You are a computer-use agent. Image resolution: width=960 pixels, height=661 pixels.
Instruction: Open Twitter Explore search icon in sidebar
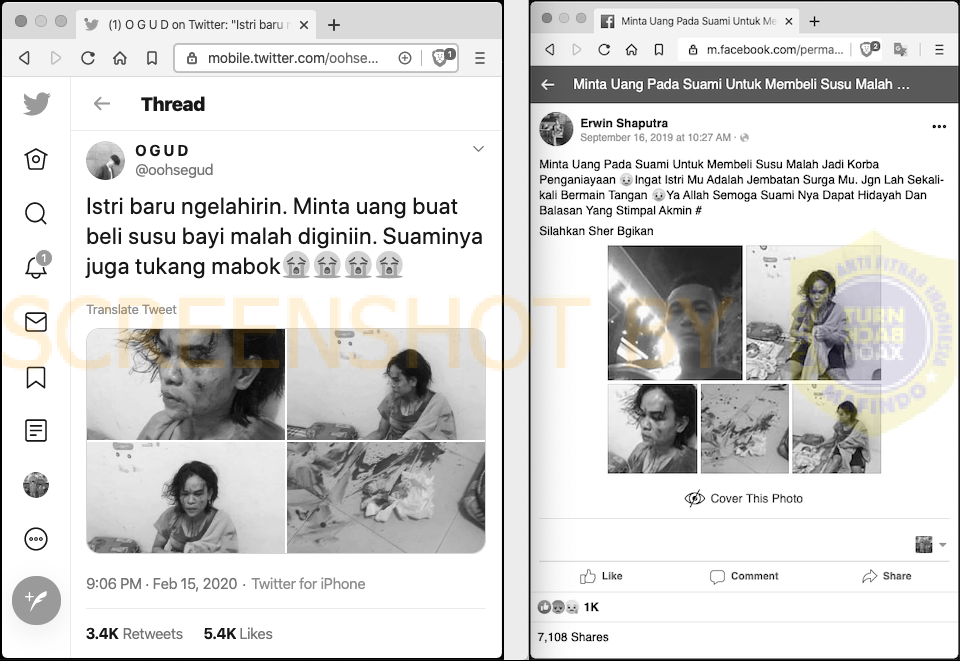click(36, 214)
